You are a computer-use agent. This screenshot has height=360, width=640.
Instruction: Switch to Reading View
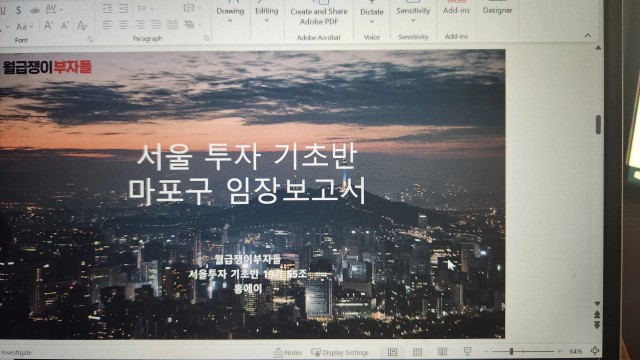pyautogui.click(x=442, y=351)
